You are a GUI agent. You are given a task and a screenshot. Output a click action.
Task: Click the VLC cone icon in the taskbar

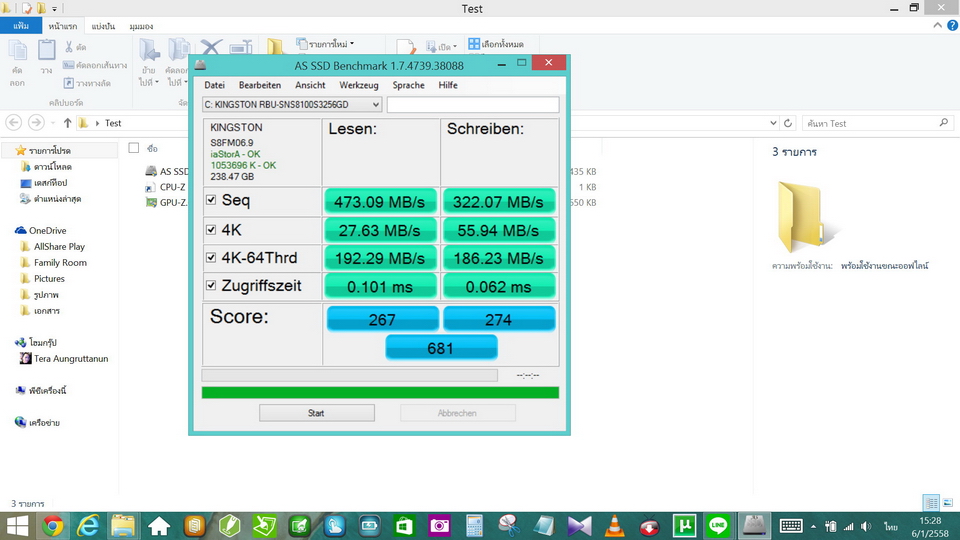coord(615,526)
